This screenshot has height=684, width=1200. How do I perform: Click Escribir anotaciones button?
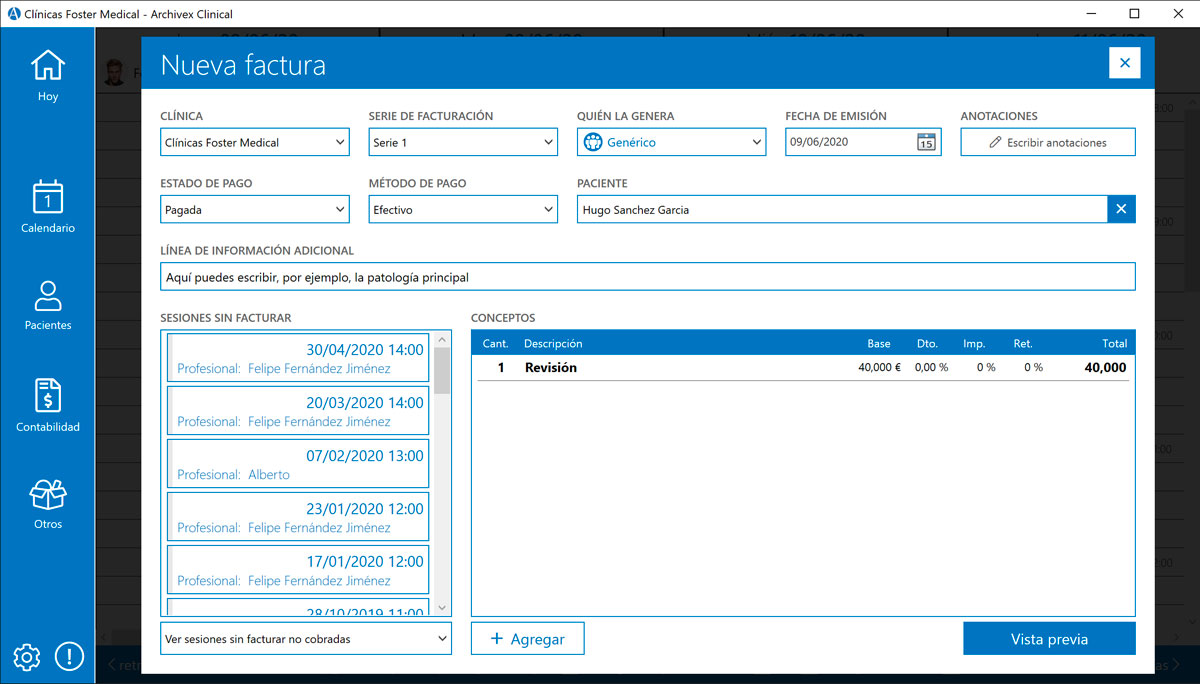point(1047,142)
